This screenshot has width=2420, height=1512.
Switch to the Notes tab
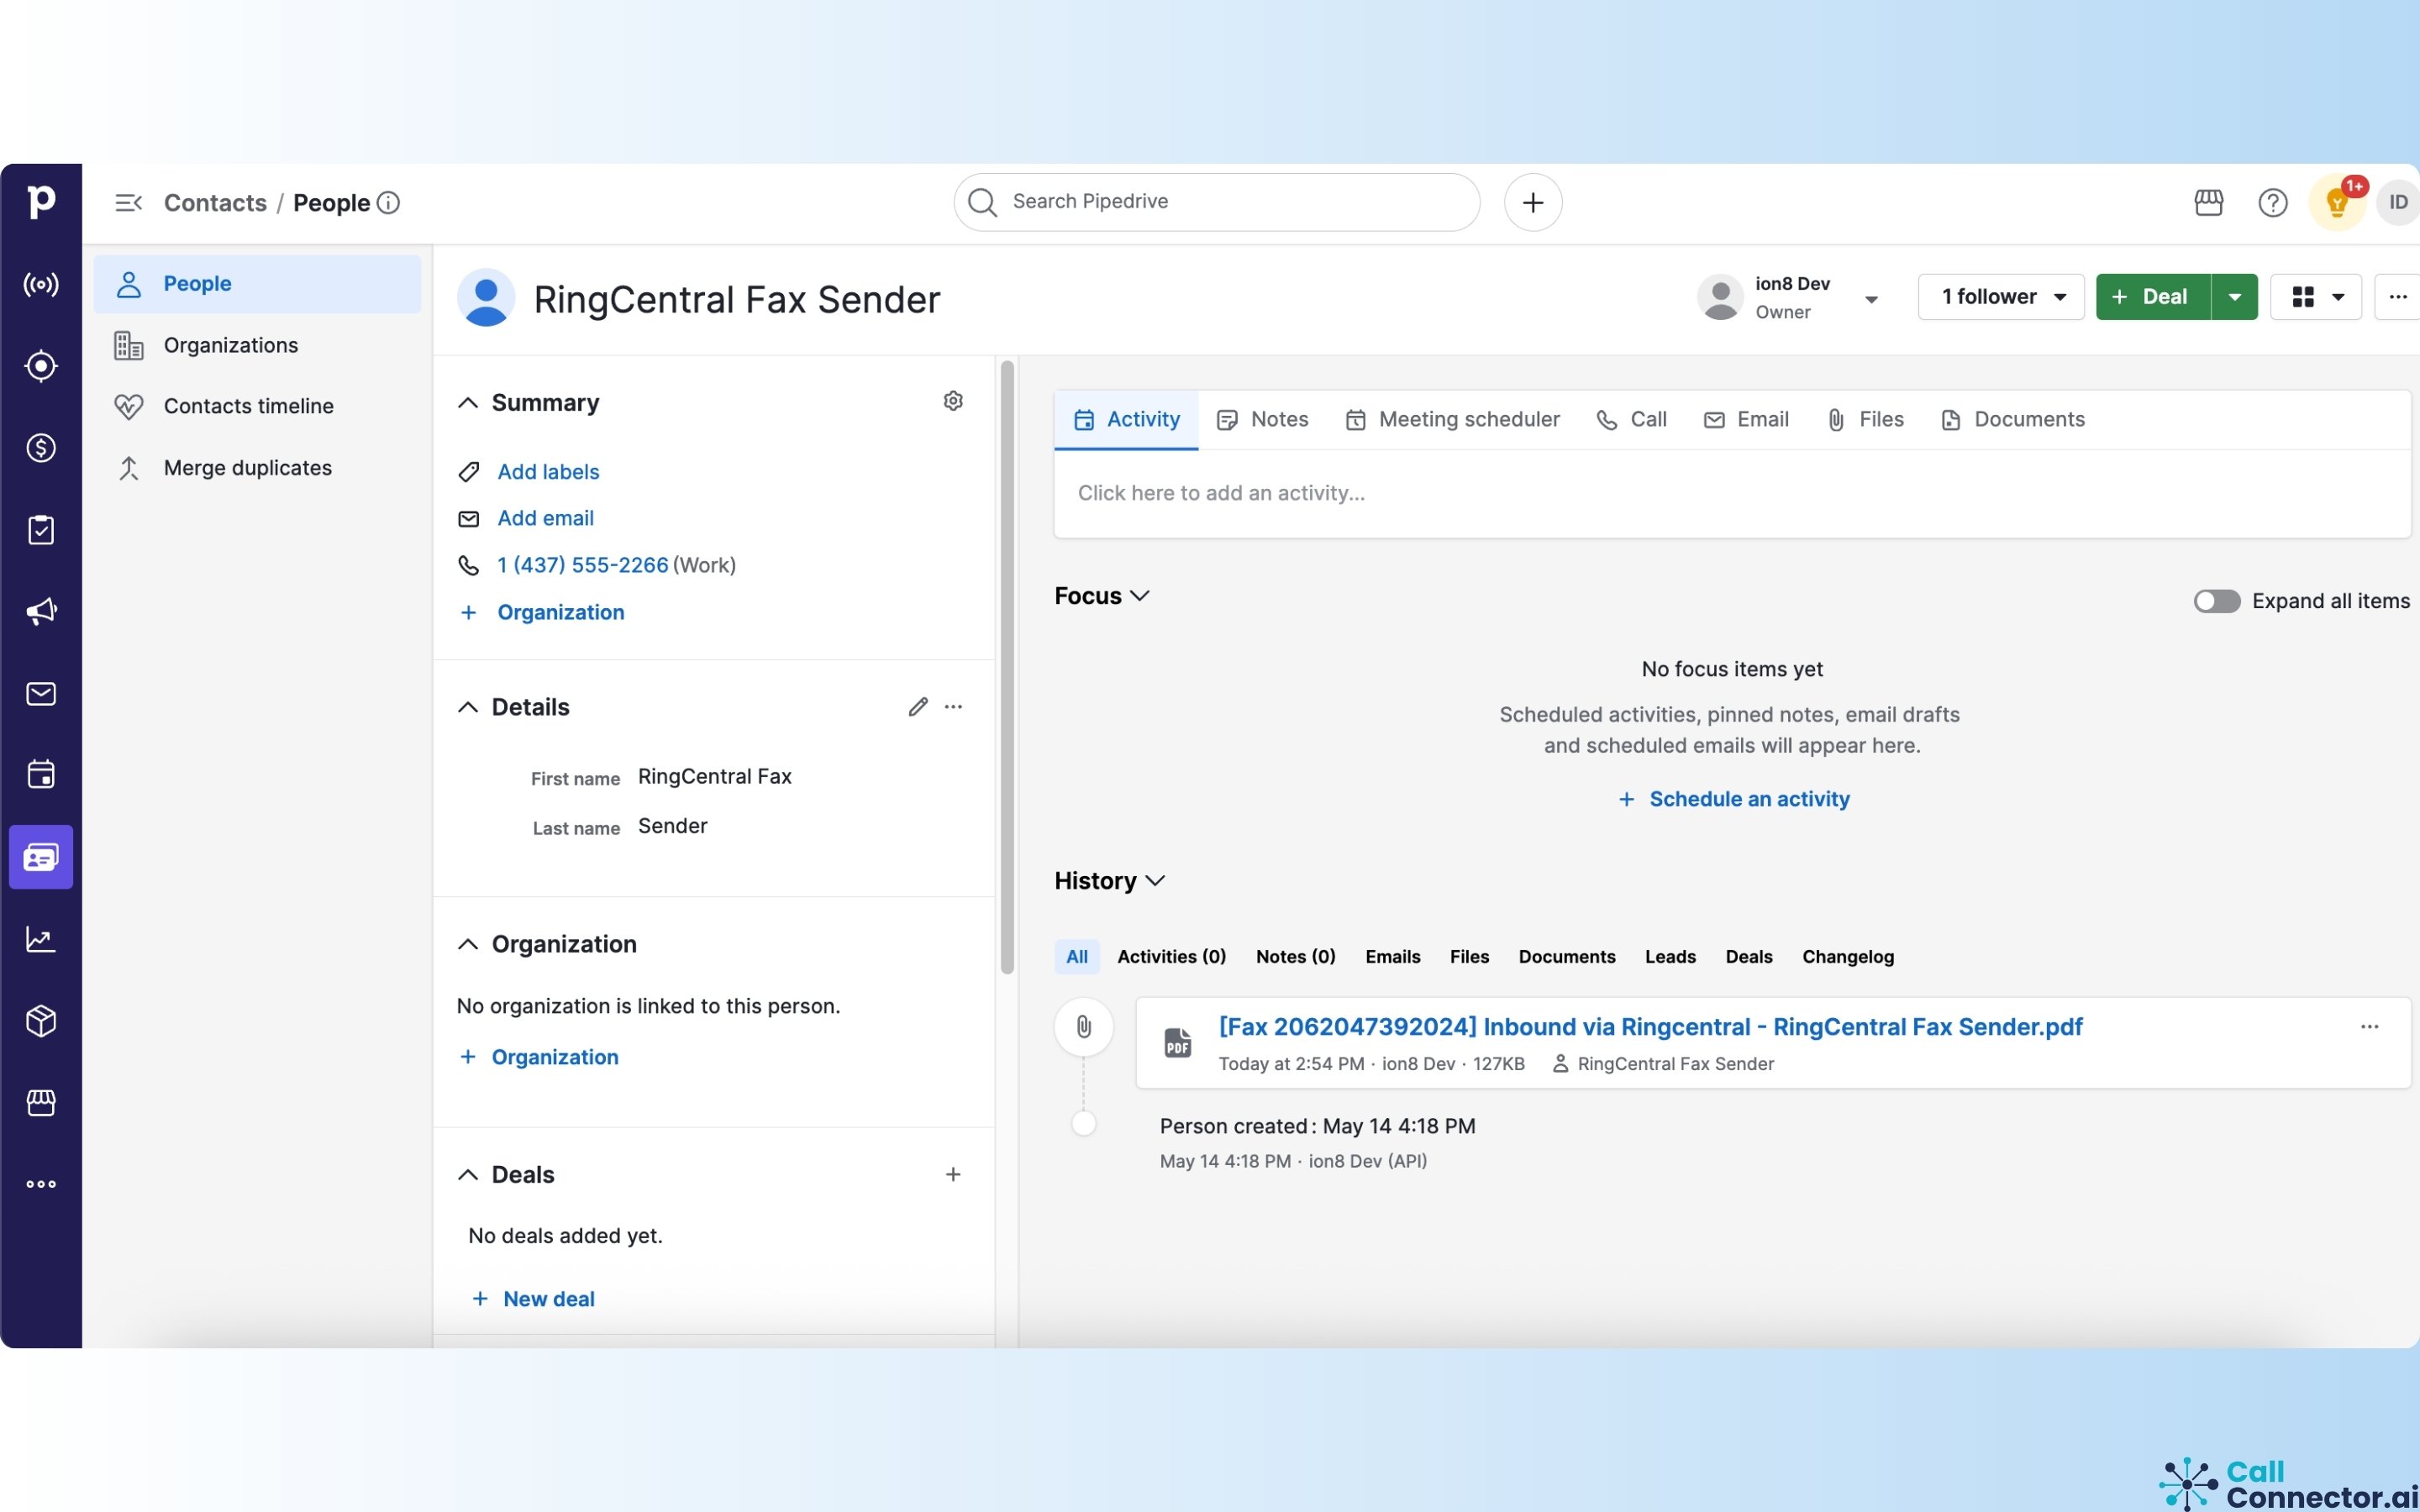coord(1262,420)
